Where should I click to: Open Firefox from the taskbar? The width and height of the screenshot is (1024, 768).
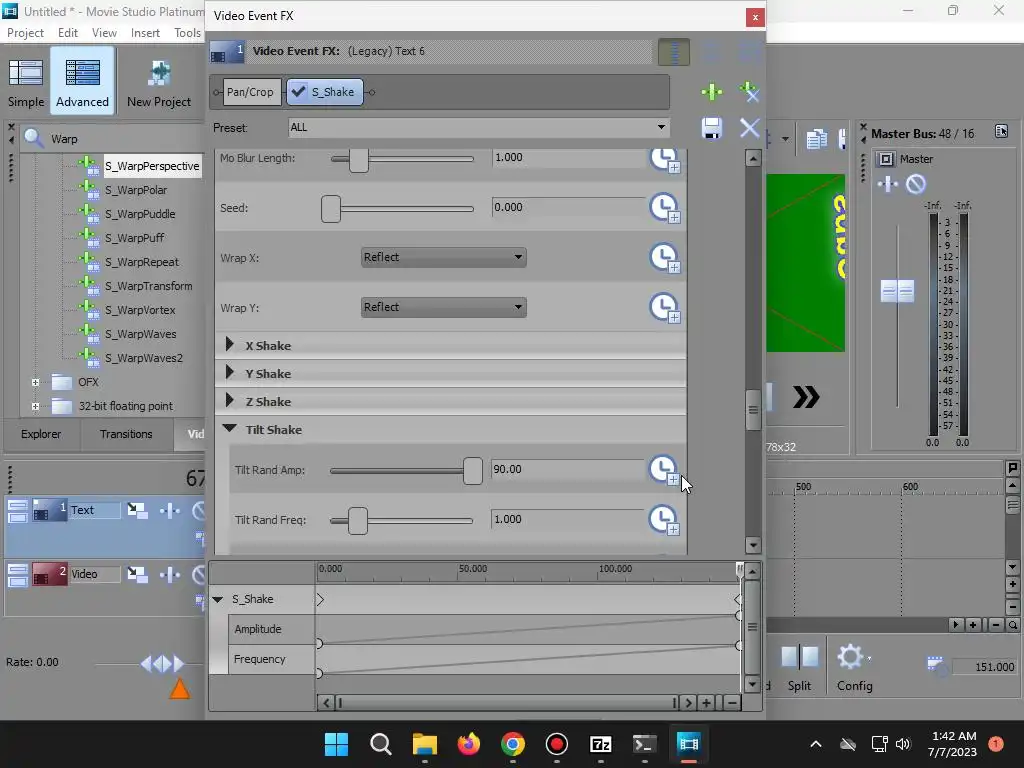pyautogui.click(x=468, y=744)
